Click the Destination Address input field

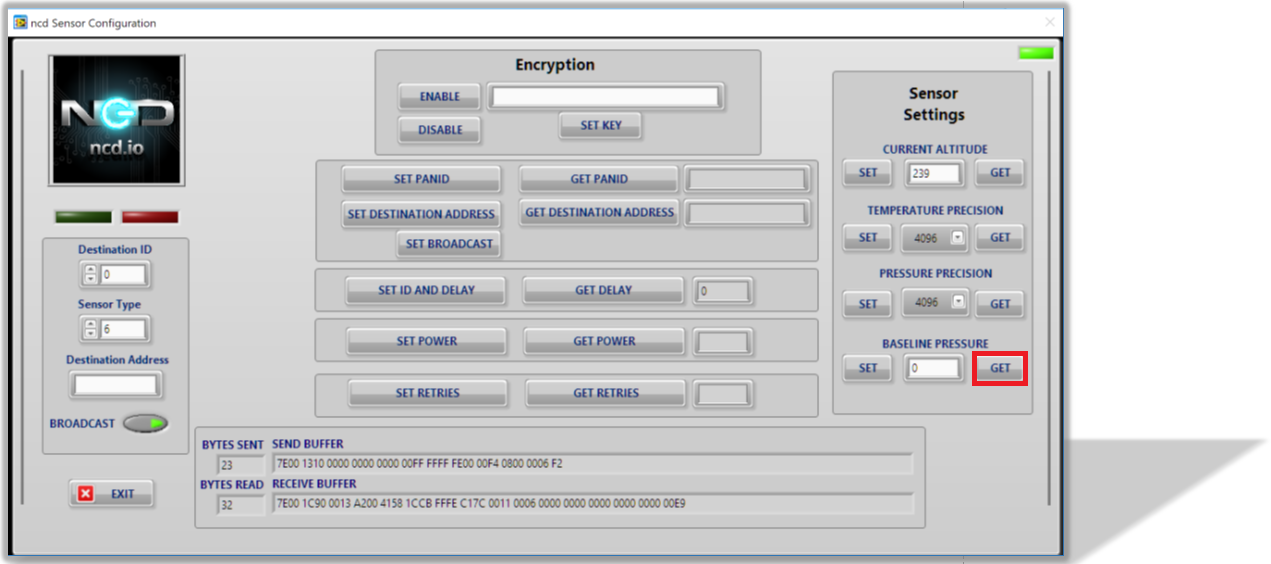[116, 385]
